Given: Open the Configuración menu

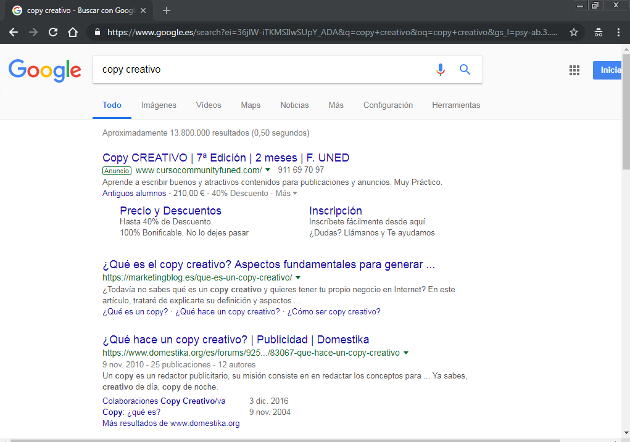Looking at the screenshot, I should pos(388,105).
